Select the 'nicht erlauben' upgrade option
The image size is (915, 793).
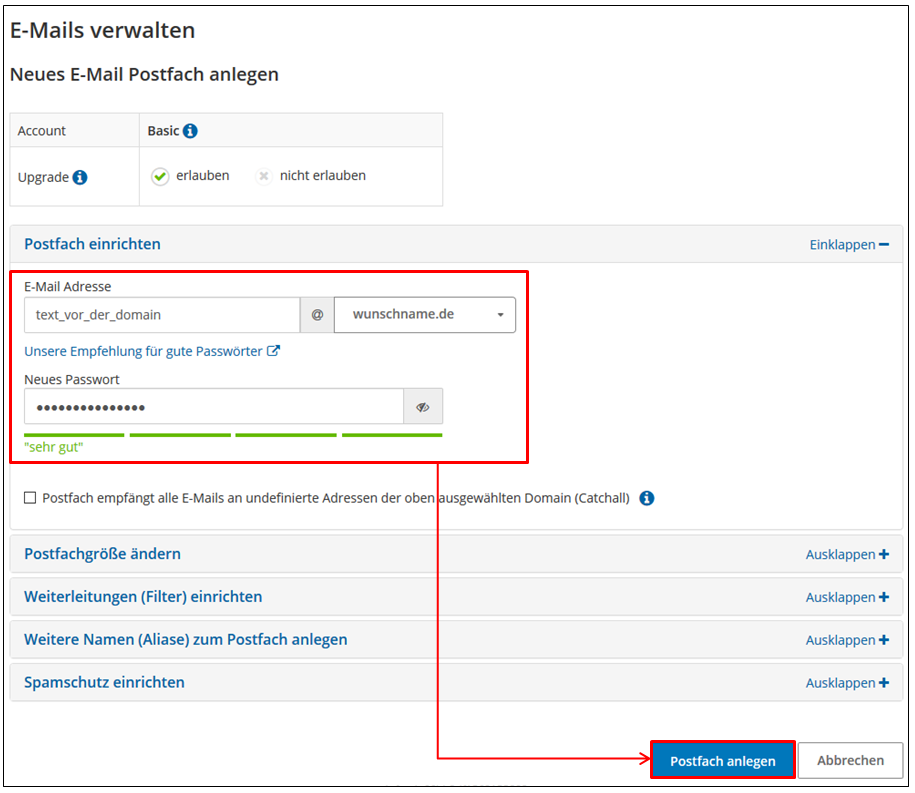pos(264,176)
